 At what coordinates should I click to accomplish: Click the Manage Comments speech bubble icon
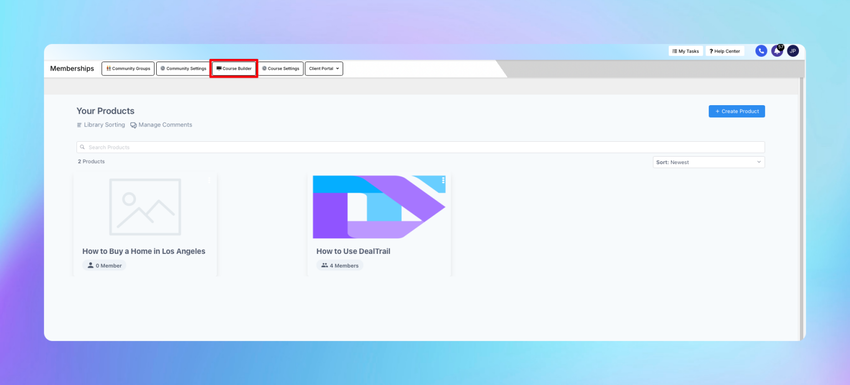(133, 125)
